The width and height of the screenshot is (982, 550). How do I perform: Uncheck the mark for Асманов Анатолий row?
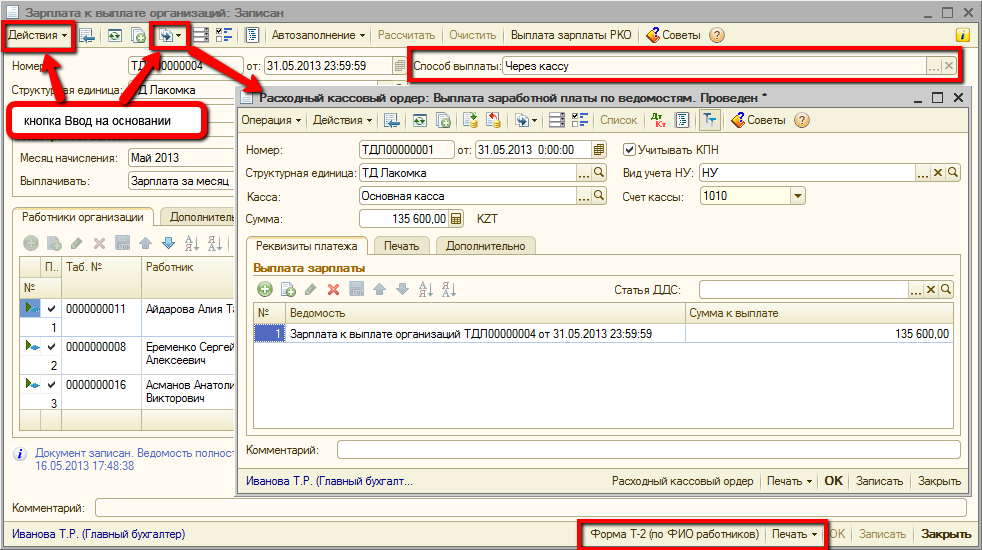click(x=51, y=385)
